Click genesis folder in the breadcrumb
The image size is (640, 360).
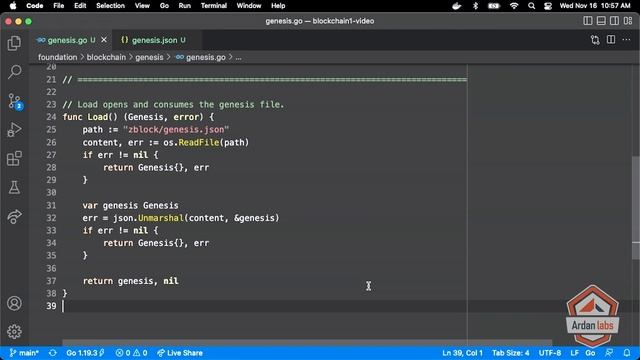point(149,57)
